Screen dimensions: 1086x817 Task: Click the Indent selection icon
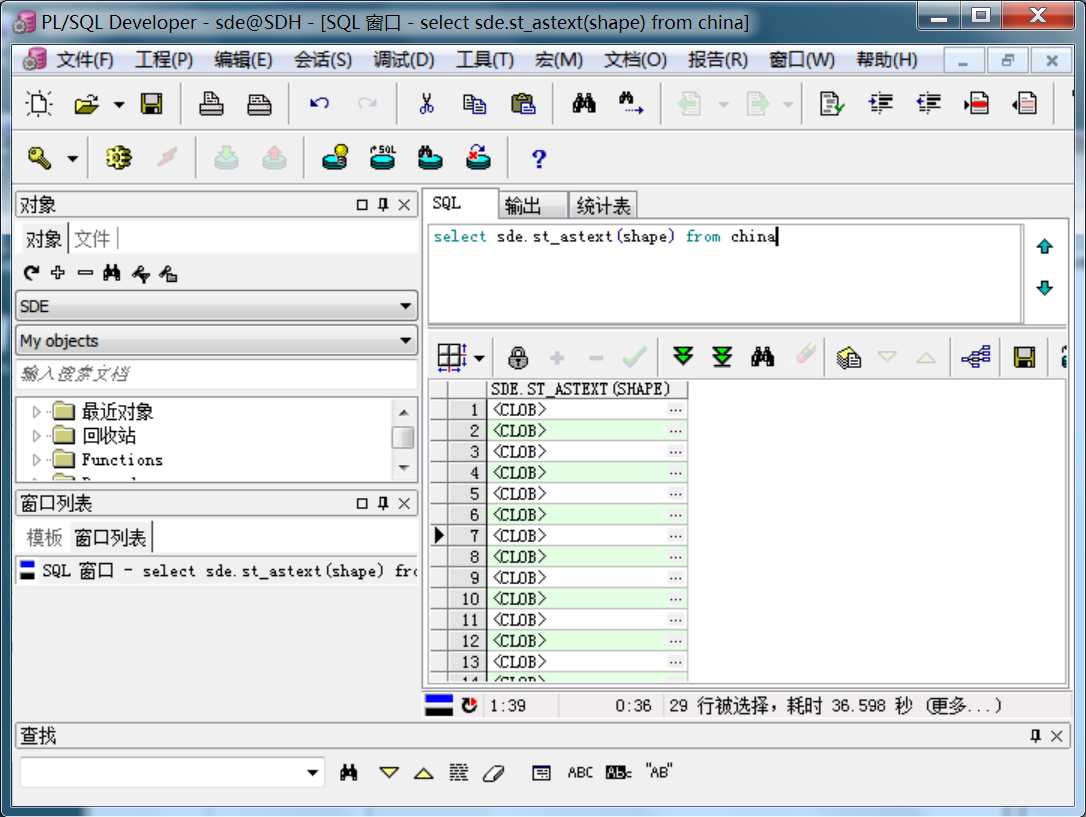point(880,104)
